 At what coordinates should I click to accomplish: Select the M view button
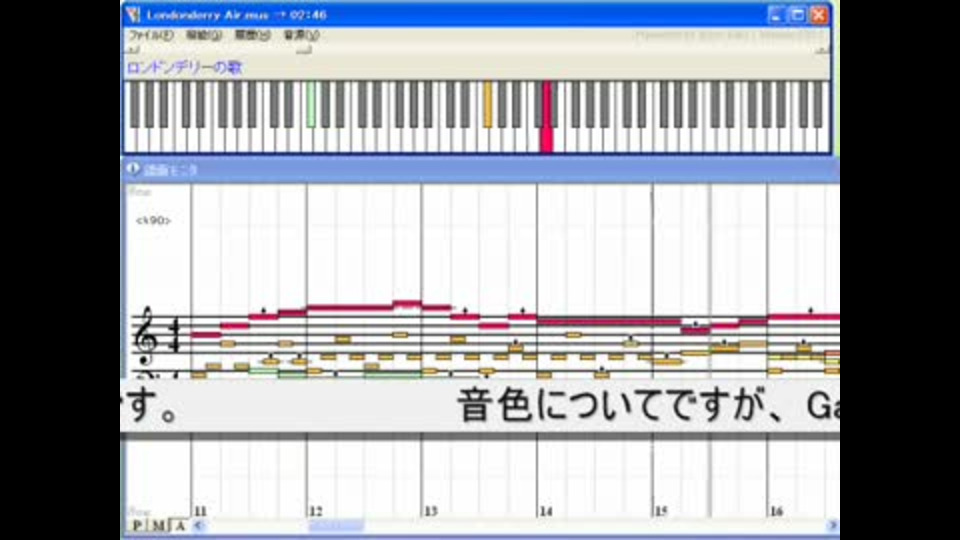click(x=158, y=525)
